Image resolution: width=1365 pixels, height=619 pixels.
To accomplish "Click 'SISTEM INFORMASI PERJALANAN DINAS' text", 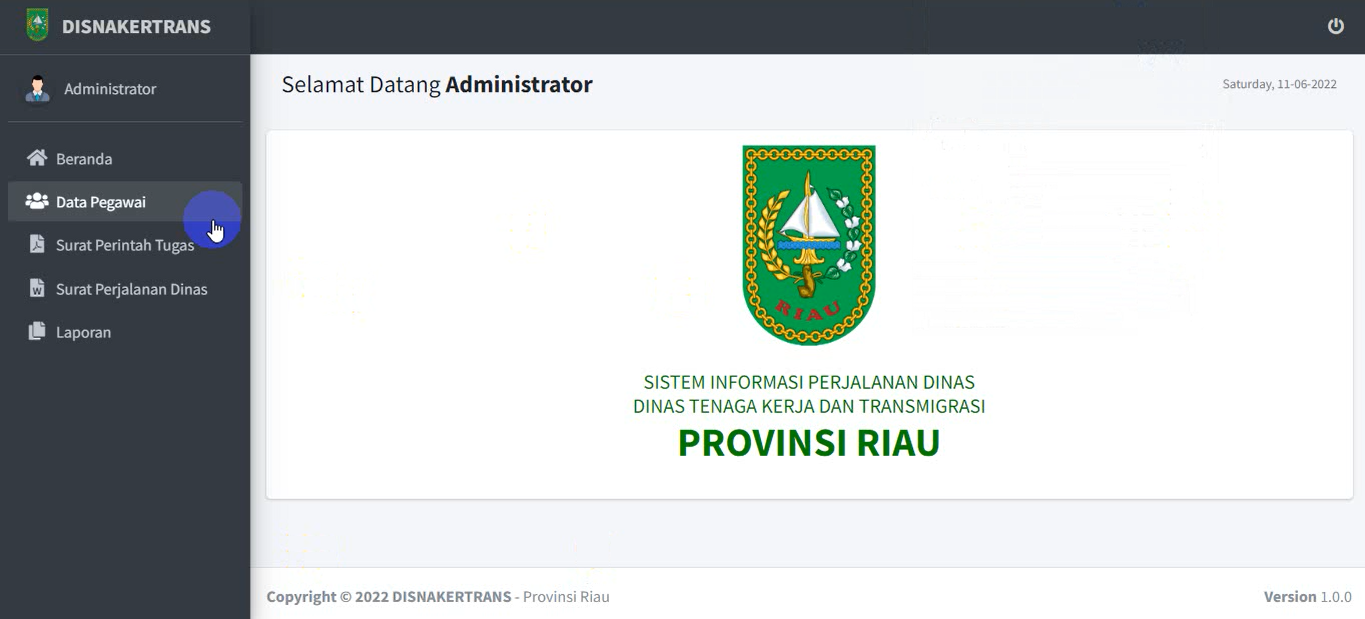I will [809, 382].
